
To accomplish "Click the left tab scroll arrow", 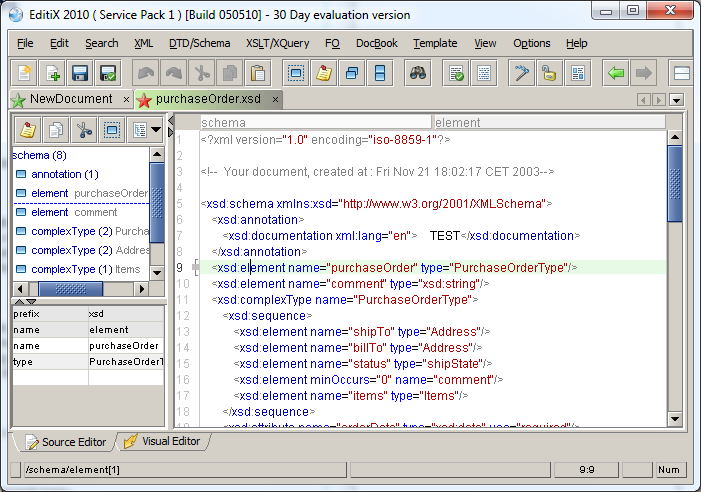I will [x=643, y=100].
